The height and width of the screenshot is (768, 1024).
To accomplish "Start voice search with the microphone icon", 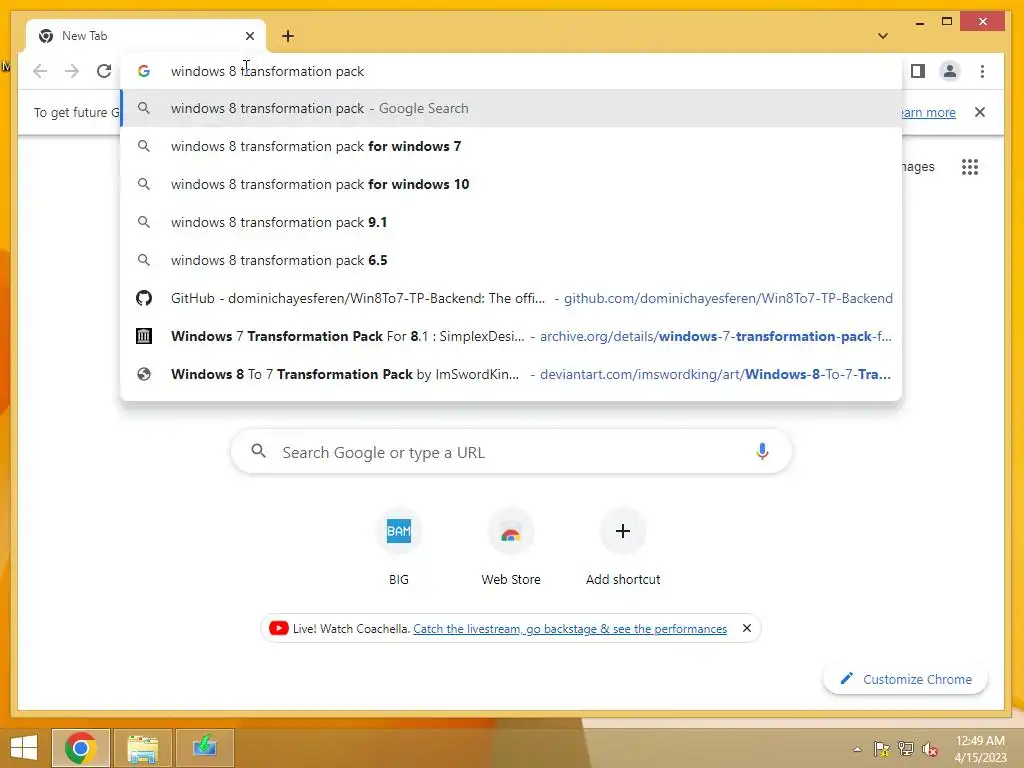I will click(x=761, y=451).
